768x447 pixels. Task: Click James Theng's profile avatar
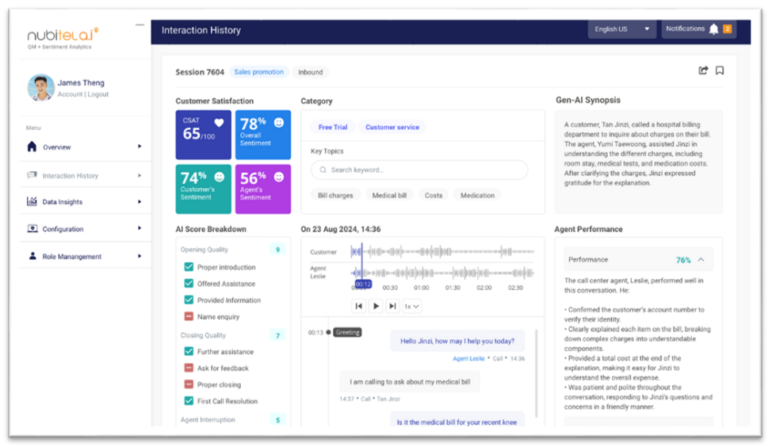(x=41, y=88)
